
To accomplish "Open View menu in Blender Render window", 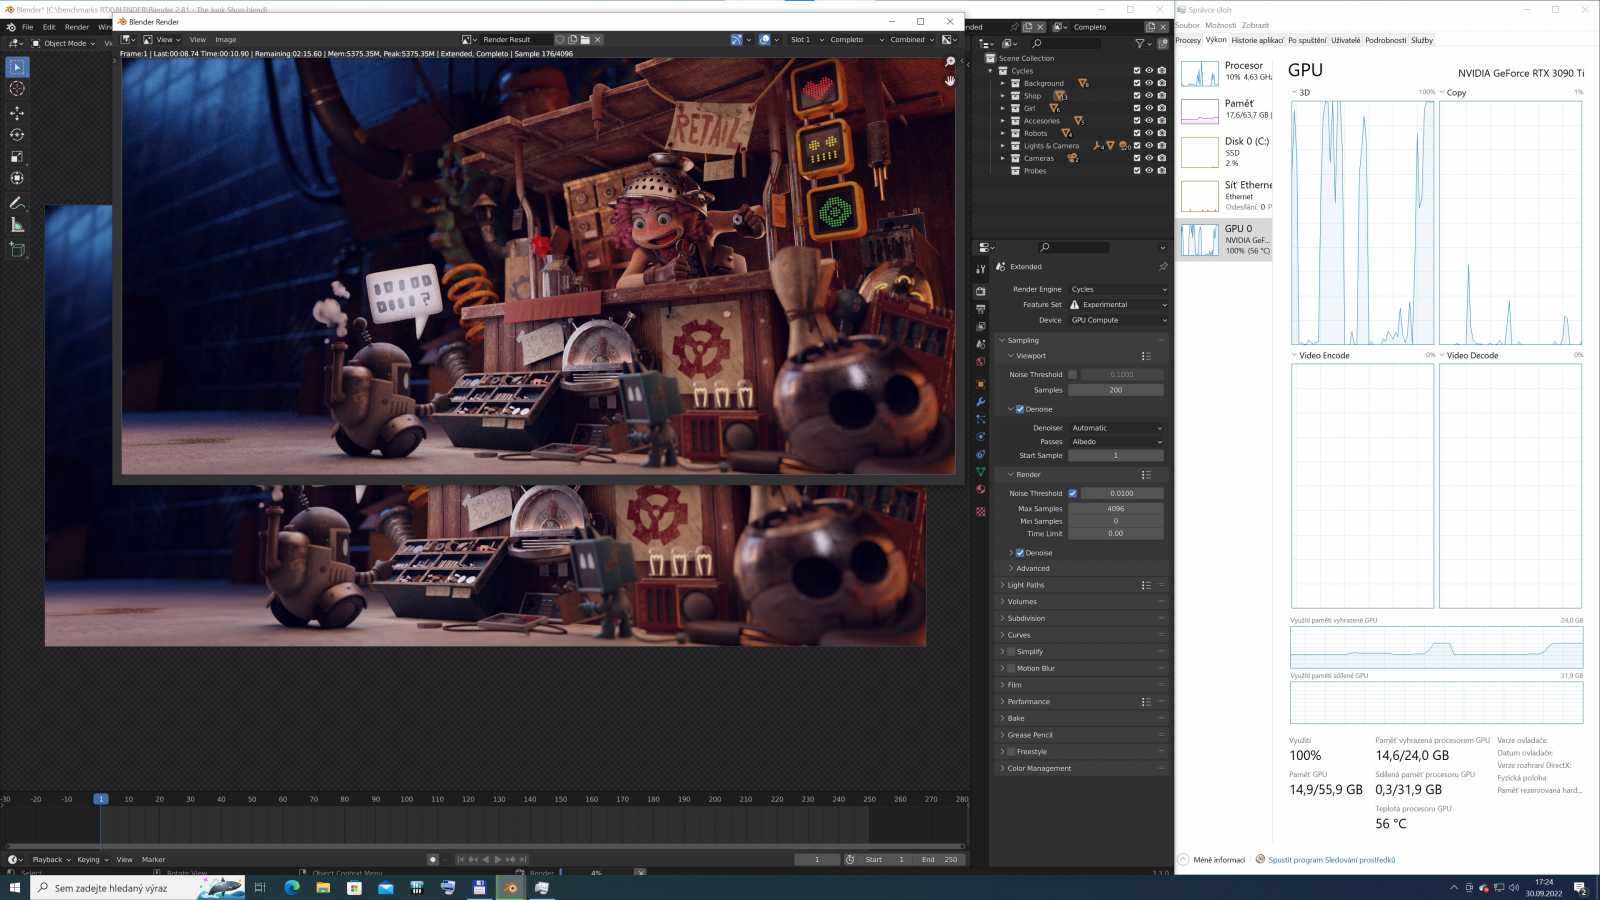I will 197,40.
